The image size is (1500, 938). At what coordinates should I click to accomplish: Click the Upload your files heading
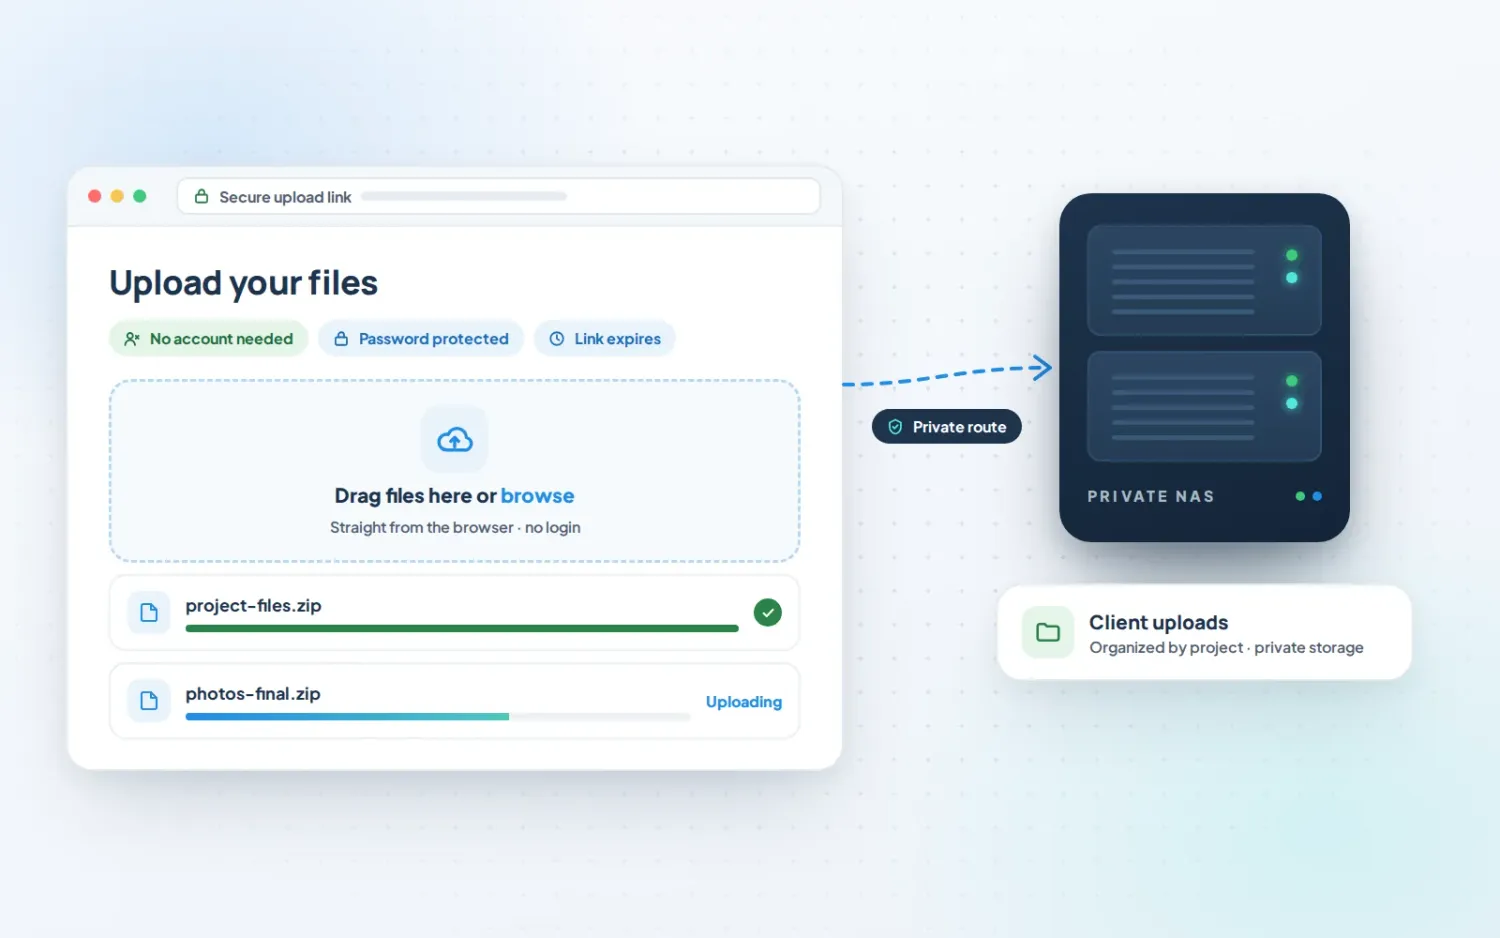tap(244, 283)
